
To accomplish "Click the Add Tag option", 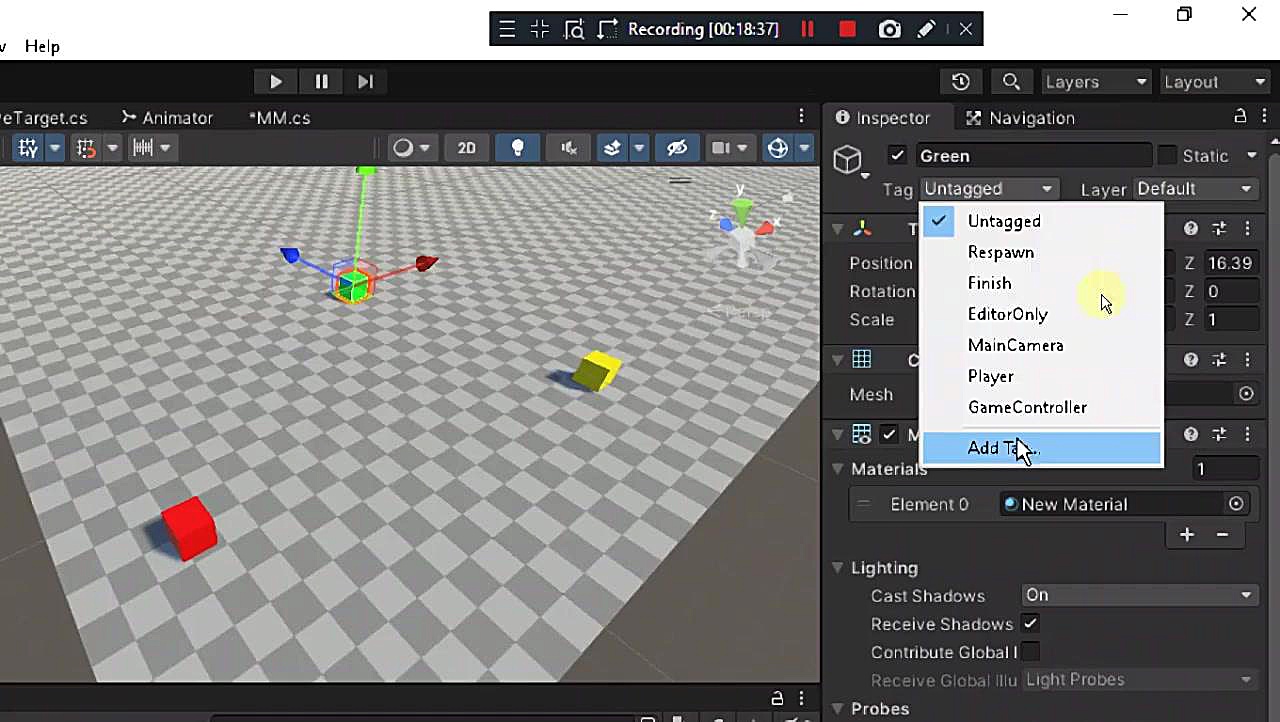I will pyautogui.click(x=1041, y=448).
